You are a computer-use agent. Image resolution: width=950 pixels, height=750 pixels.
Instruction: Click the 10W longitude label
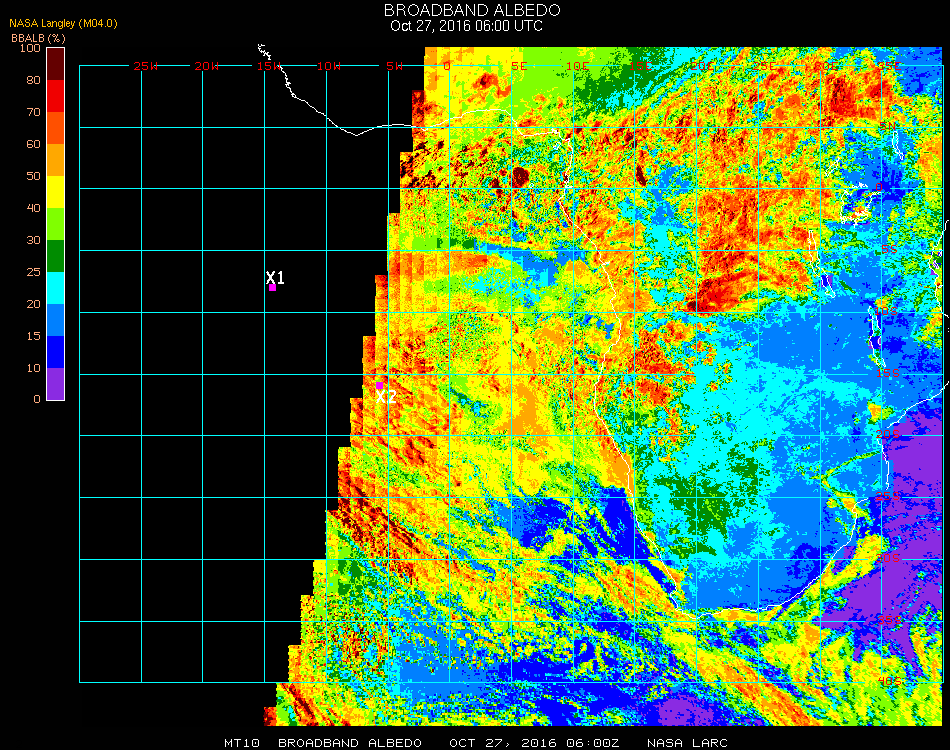tap(329, 66)
